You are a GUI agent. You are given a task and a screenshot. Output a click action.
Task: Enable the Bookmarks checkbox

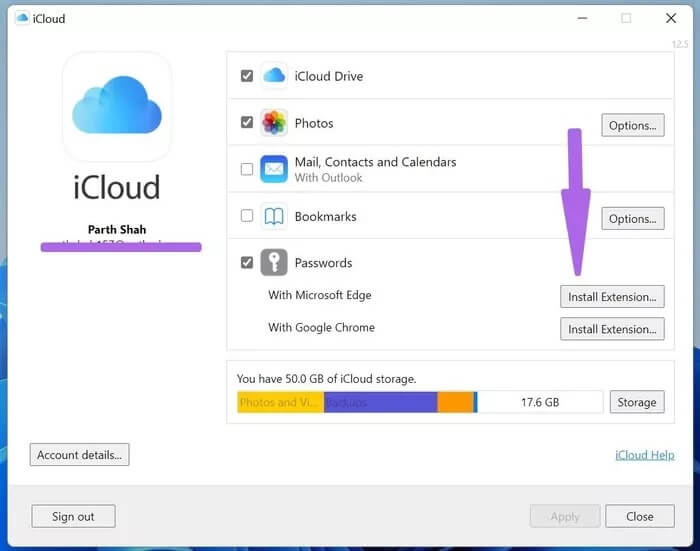click(247, 216)
